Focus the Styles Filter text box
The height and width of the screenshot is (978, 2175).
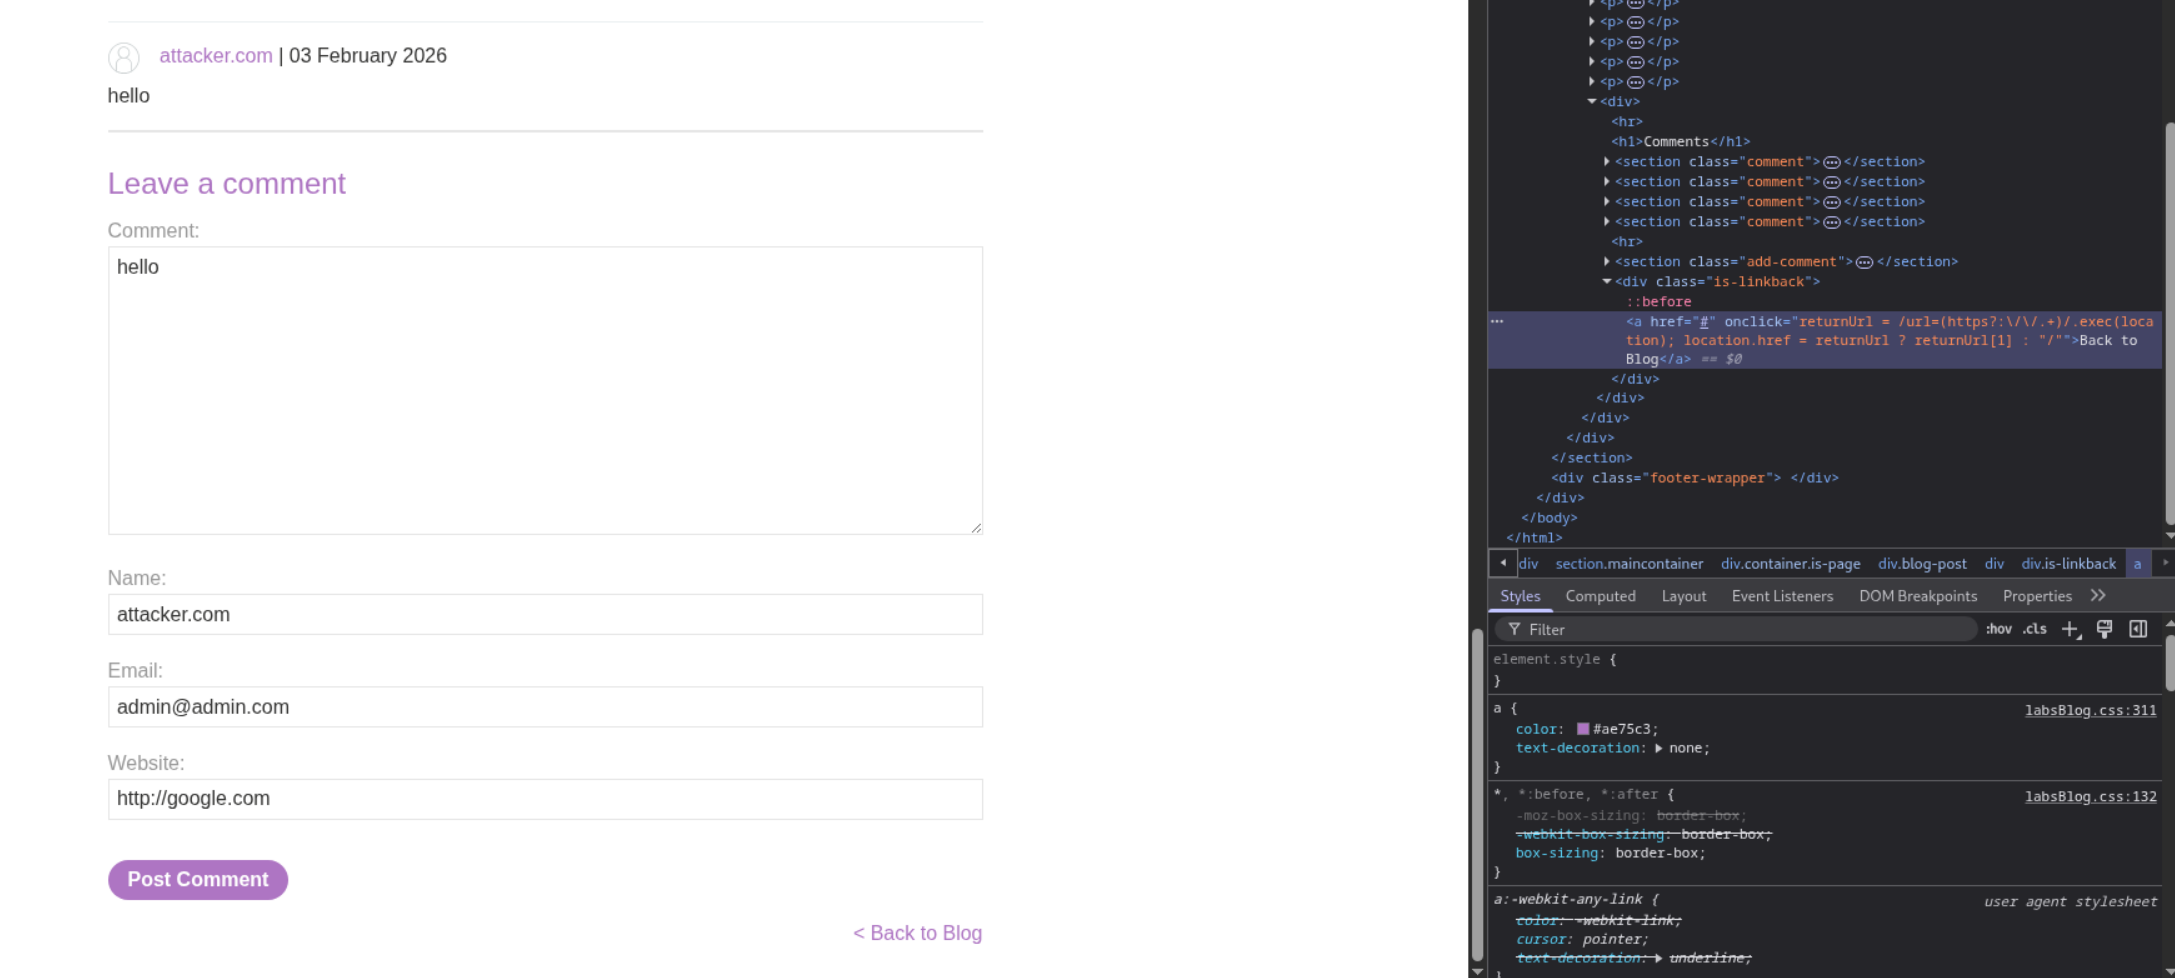point(1740,629)
